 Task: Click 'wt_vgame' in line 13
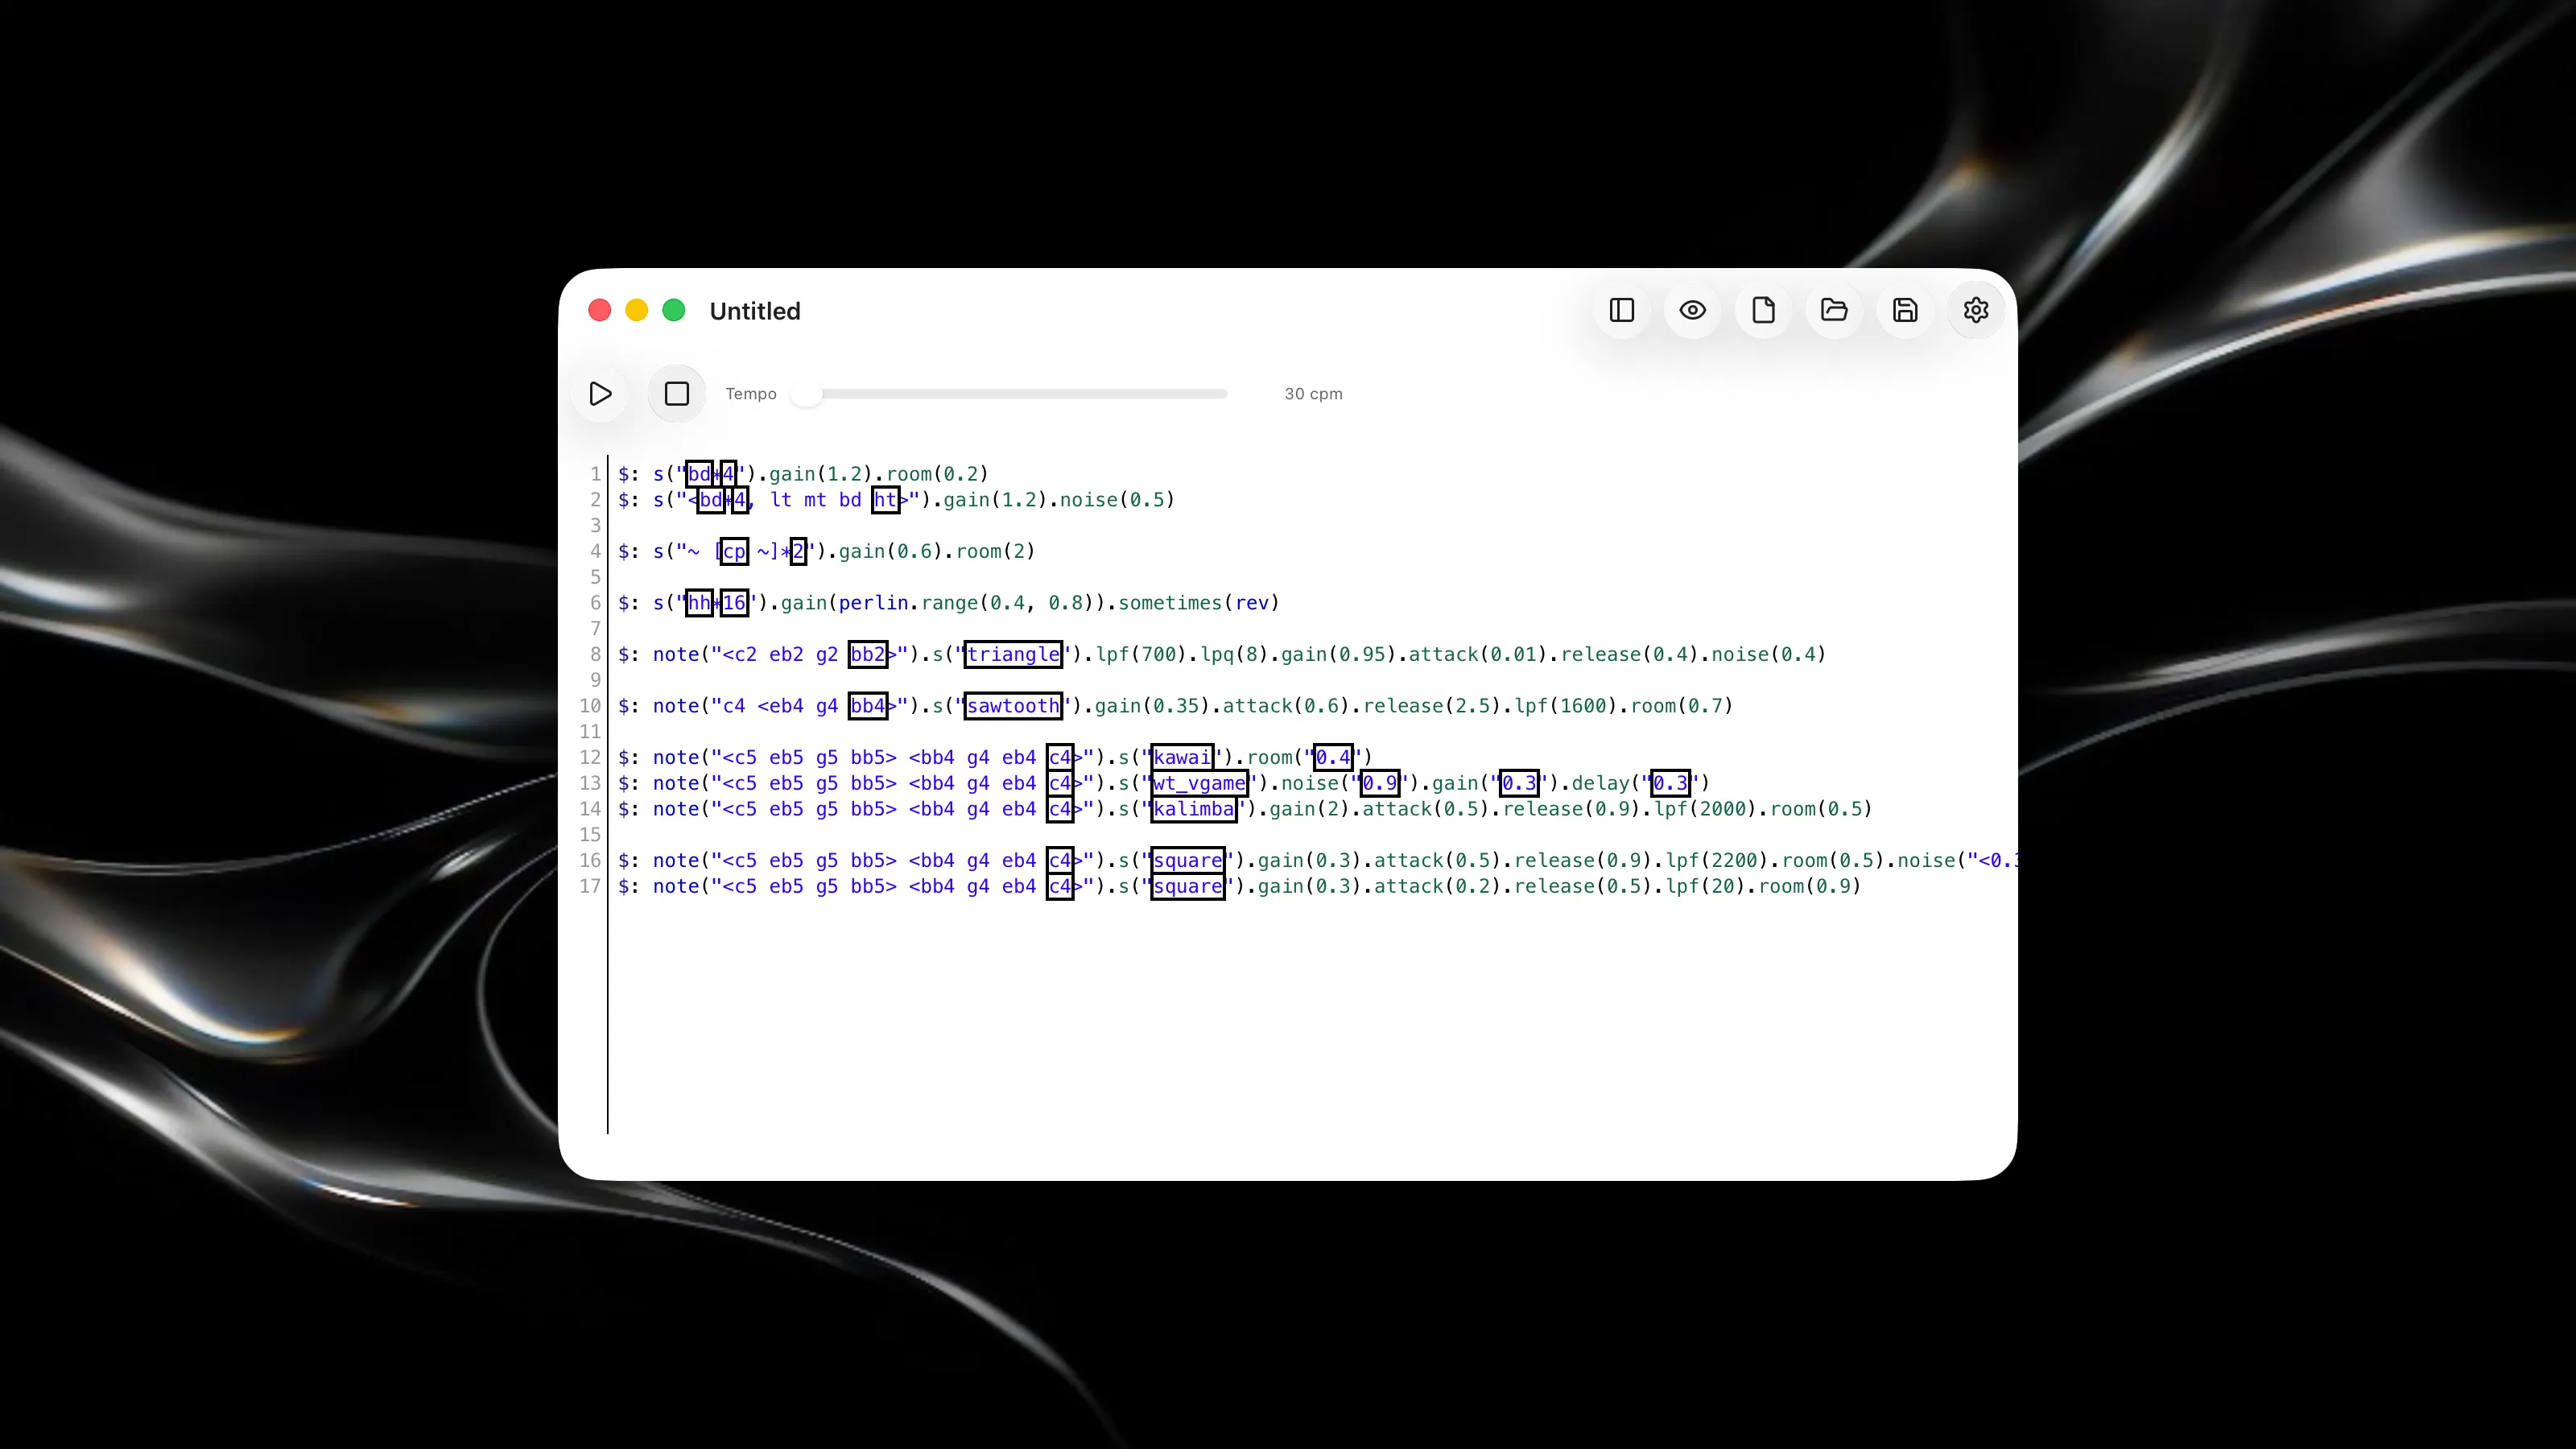1199,784
